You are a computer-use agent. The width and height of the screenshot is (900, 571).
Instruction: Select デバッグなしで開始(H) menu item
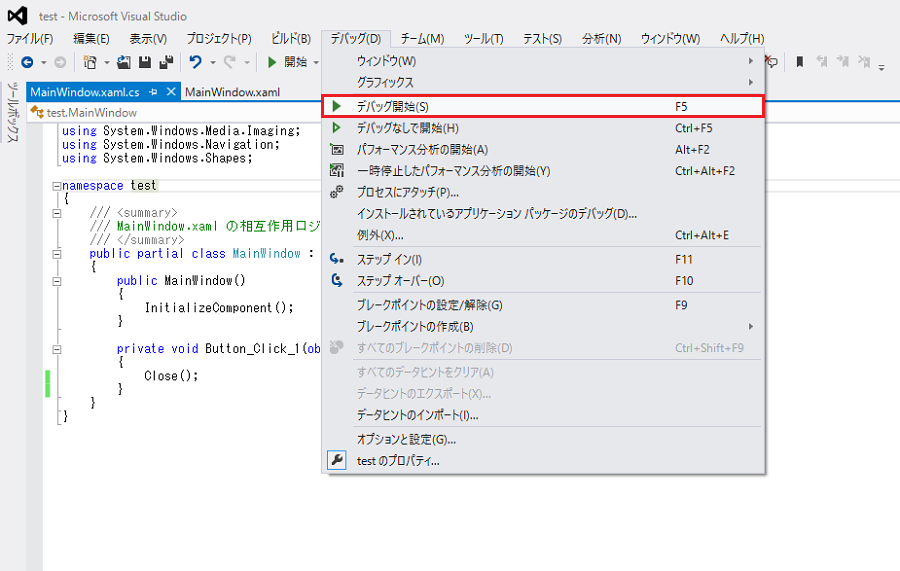tap(543, 127)
